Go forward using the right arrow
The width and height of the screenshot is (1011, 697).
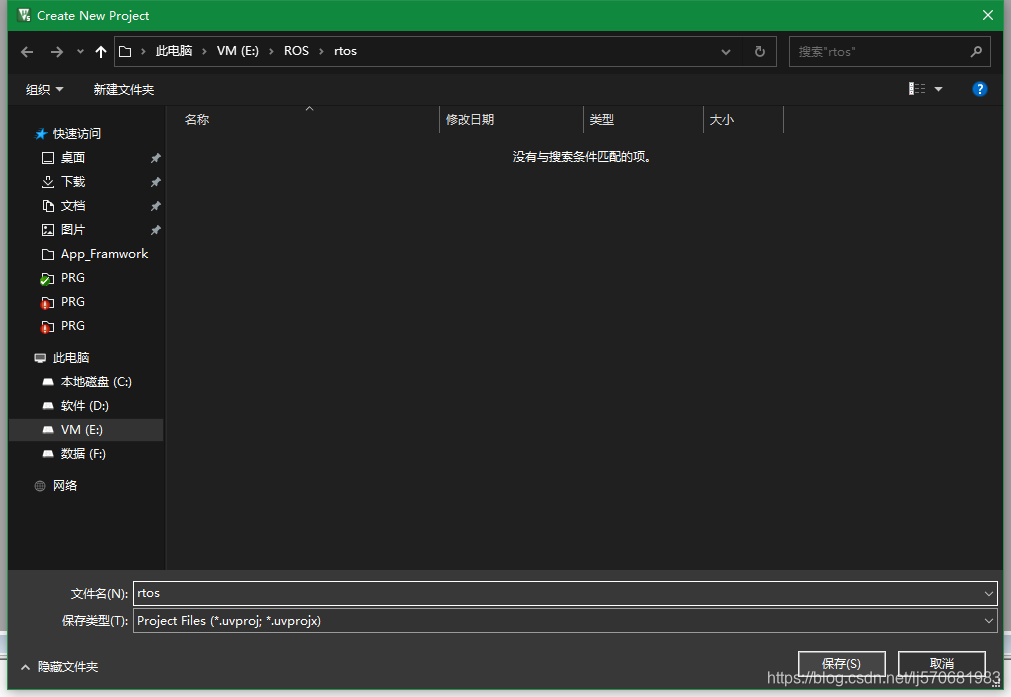click(57, 52)
